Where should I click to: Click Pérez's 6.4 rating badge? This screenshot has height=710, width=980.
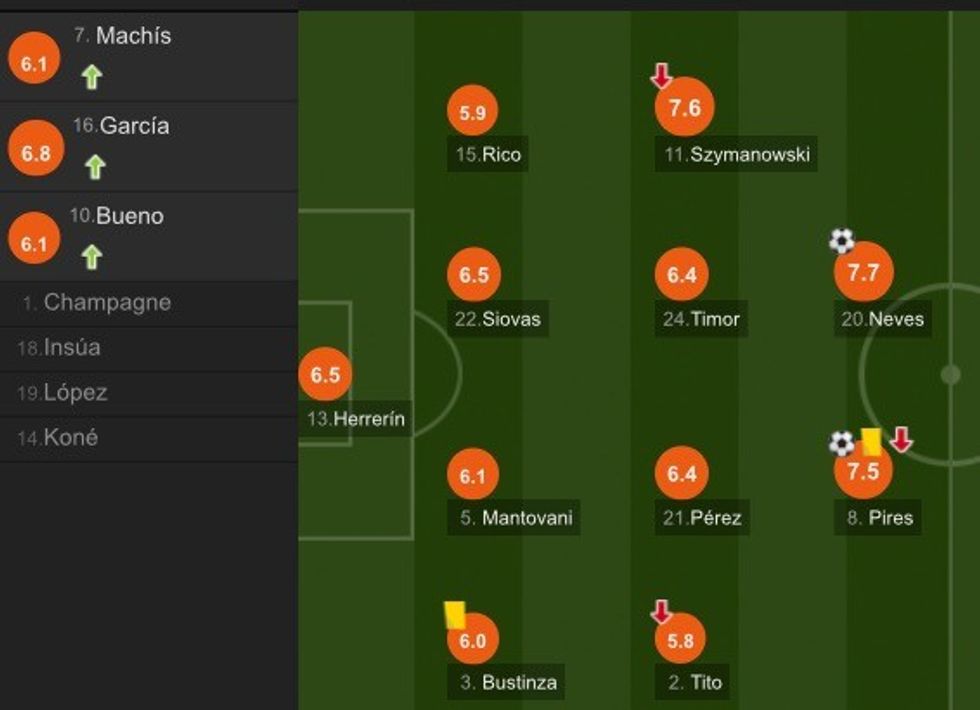pos(681,474)
